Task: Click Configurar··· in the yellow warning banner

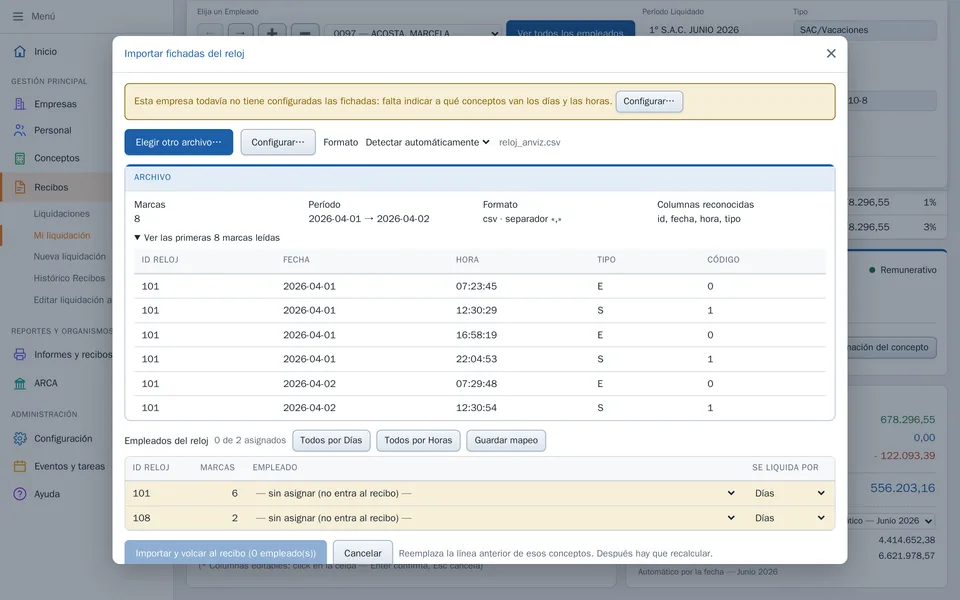Action: [649, 102]
